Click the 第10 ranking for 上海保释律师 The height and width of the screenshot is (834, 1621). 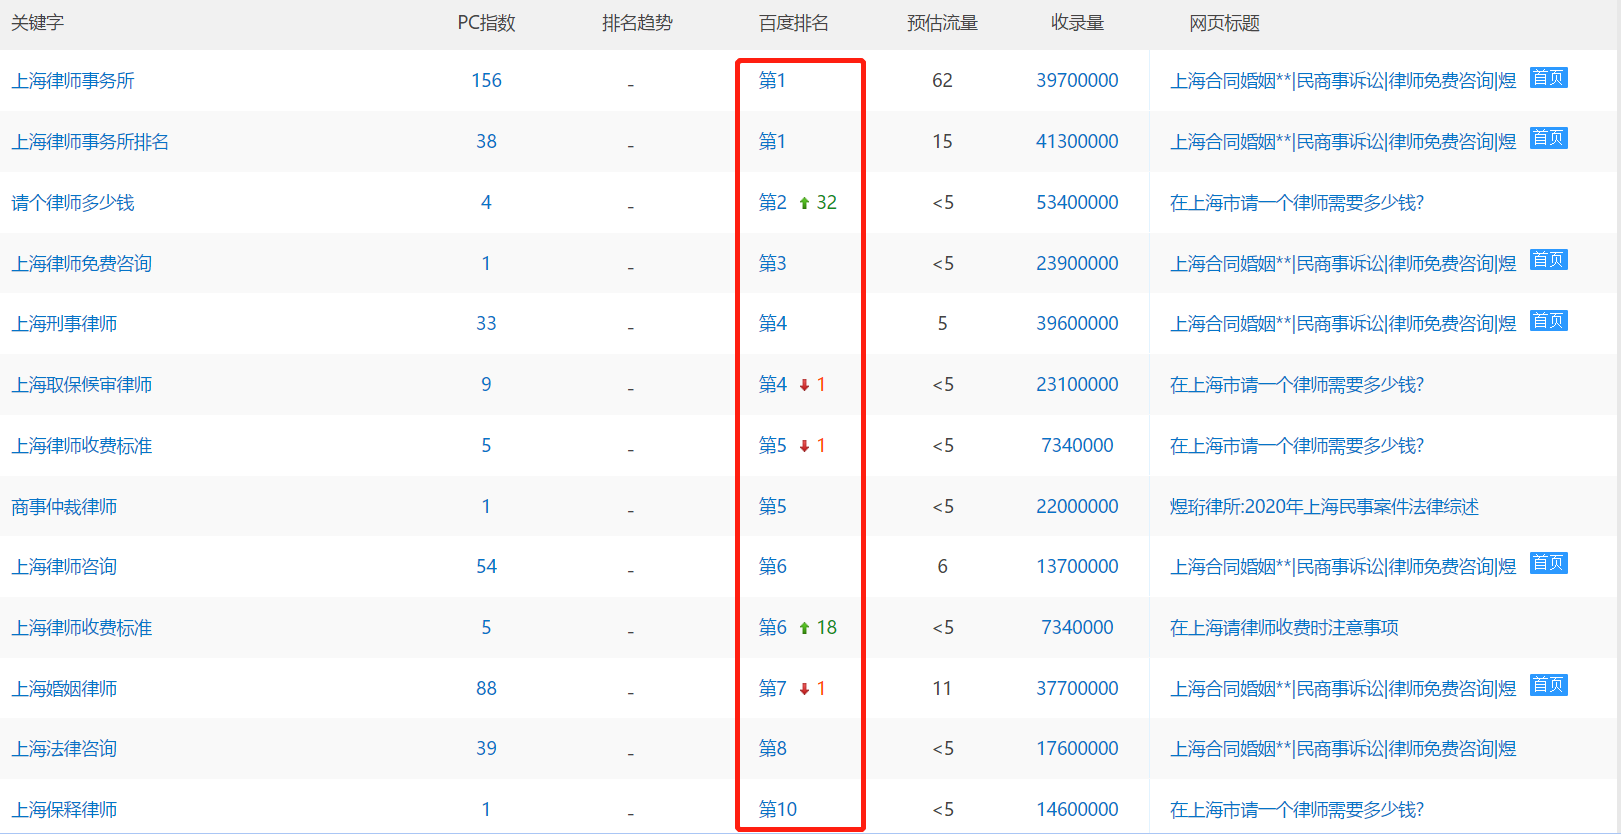point(777,809)
